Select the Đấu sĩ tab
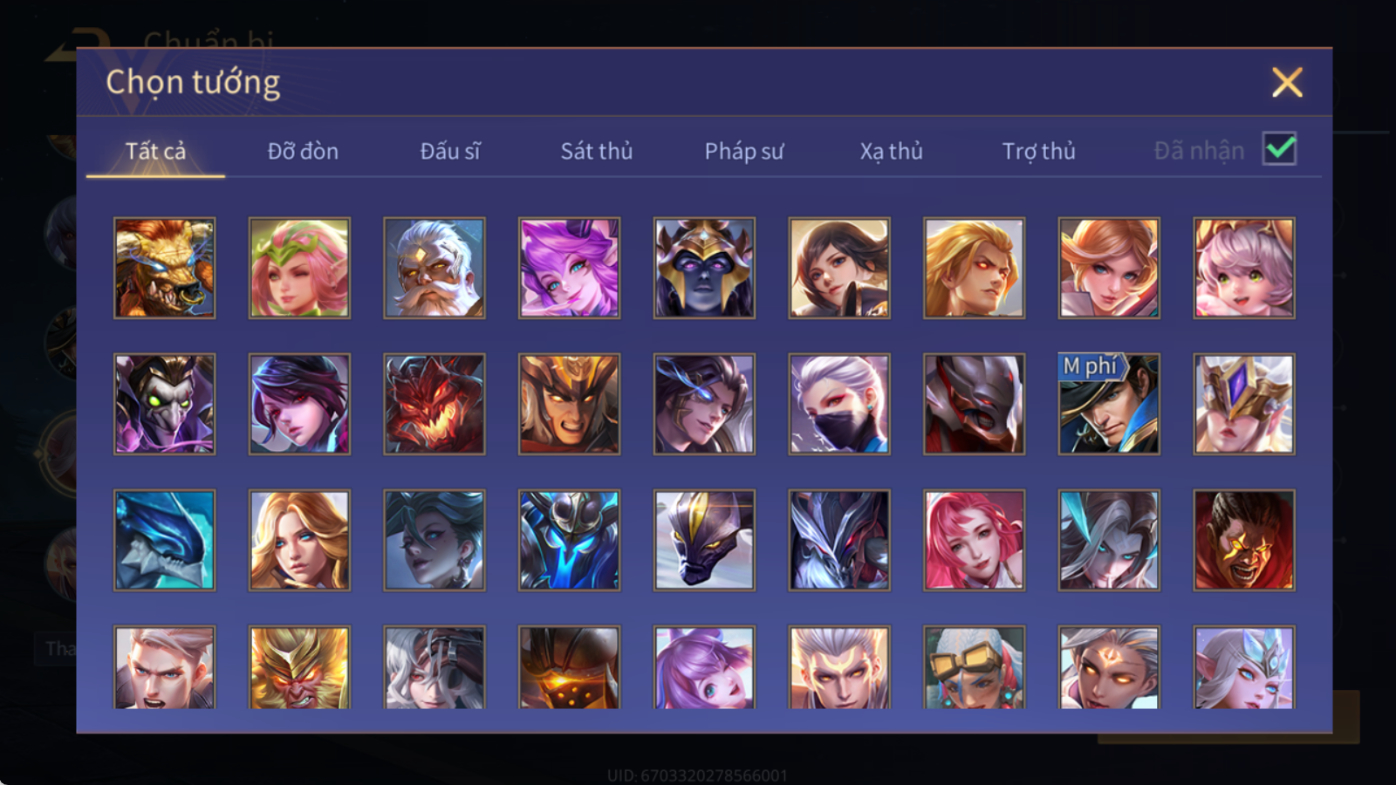The image size is (1396, 785). point(450,151)
